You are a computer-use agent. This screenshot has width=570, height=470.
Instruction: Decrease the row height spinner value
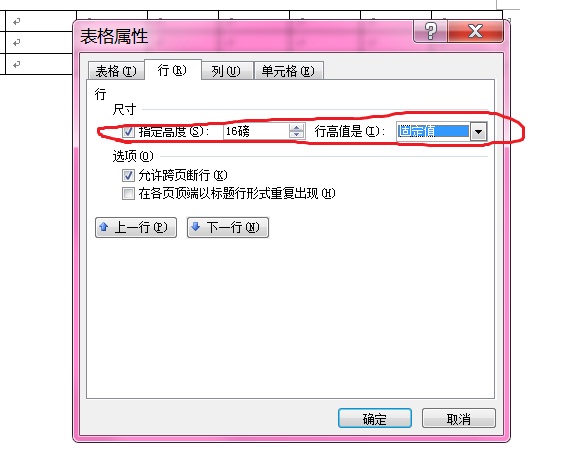(297, 135)
